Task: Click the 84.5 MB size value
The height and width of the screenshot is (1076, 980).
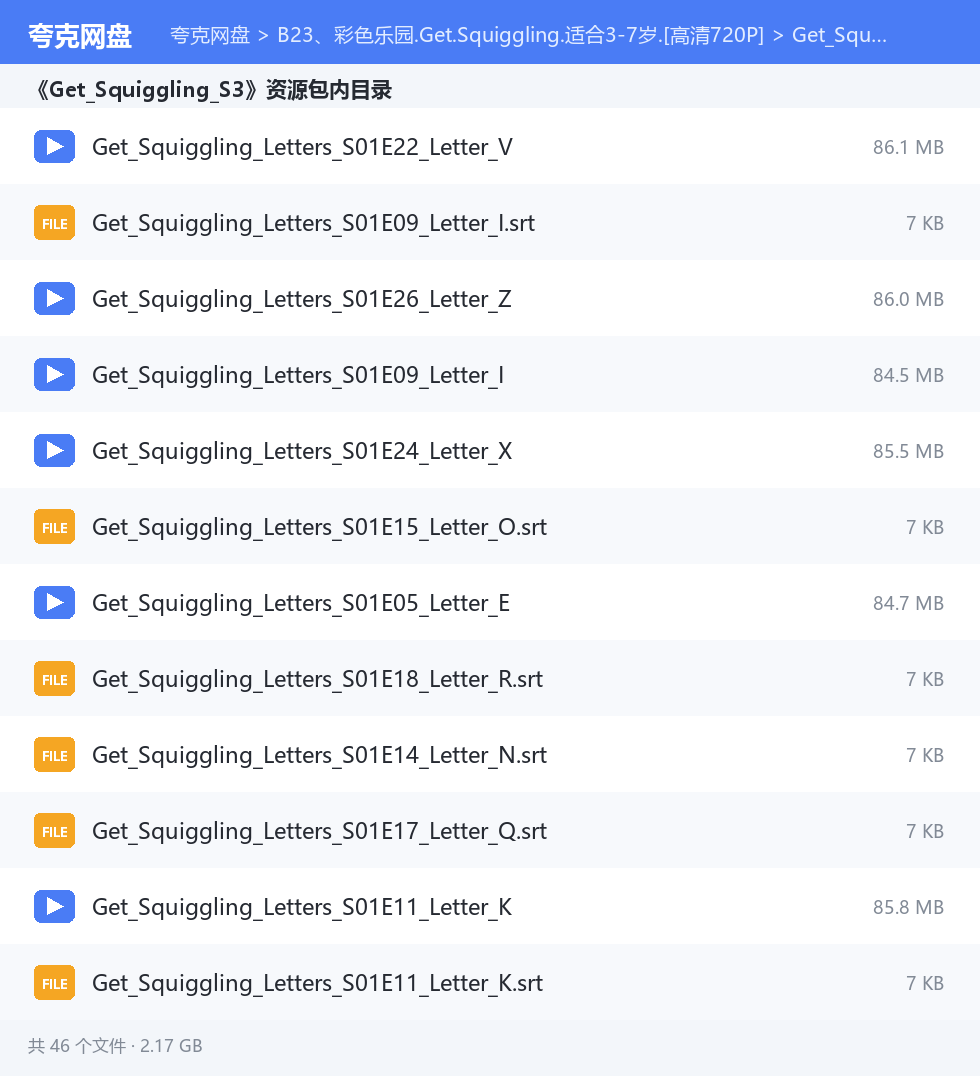Action: [908, 375]
